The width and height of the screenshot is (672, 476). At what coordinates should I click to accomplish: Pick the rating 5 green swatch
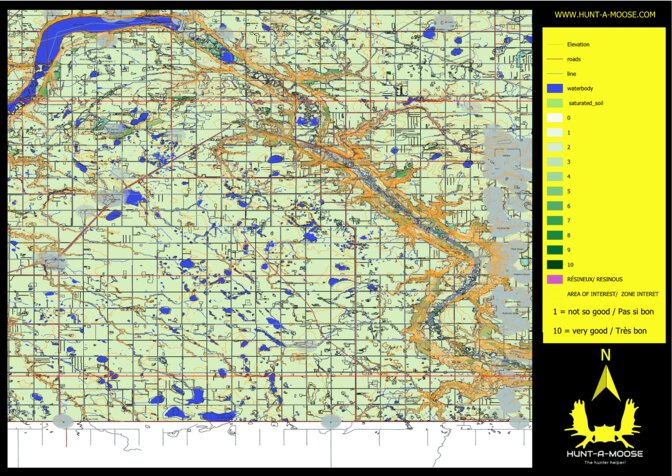pos(553,190)
